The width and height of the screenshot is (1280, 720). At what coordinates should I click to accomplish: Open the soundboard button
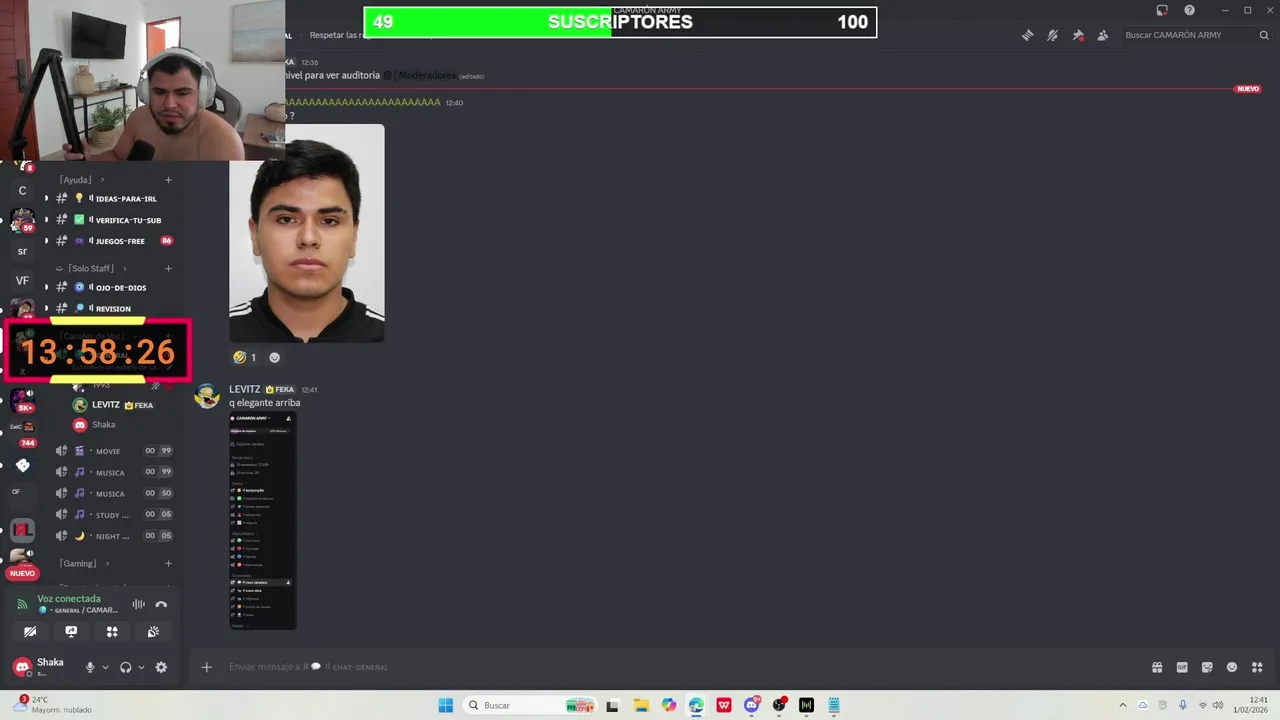point(153,632)
